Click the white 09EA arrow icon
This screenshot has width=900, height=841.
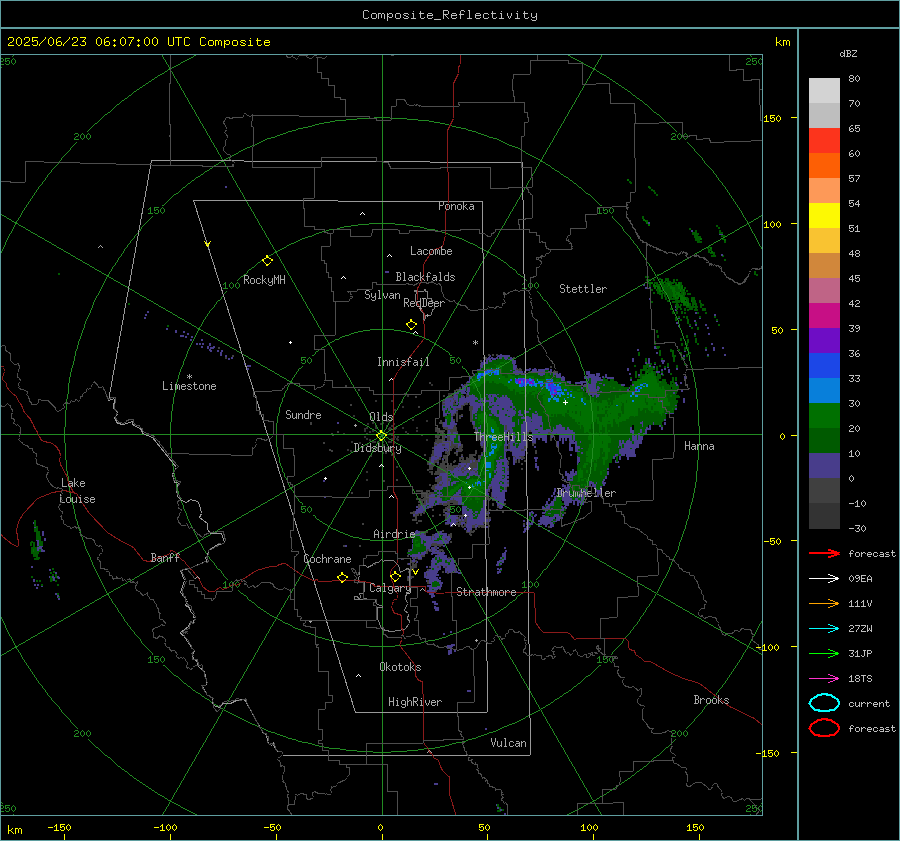824,578
